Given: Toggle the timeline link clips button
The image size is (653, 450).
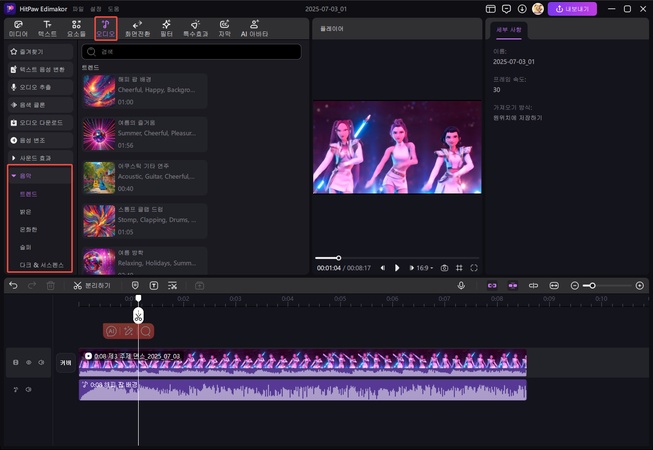Looking at the screenshot, I should click(492, 286).
